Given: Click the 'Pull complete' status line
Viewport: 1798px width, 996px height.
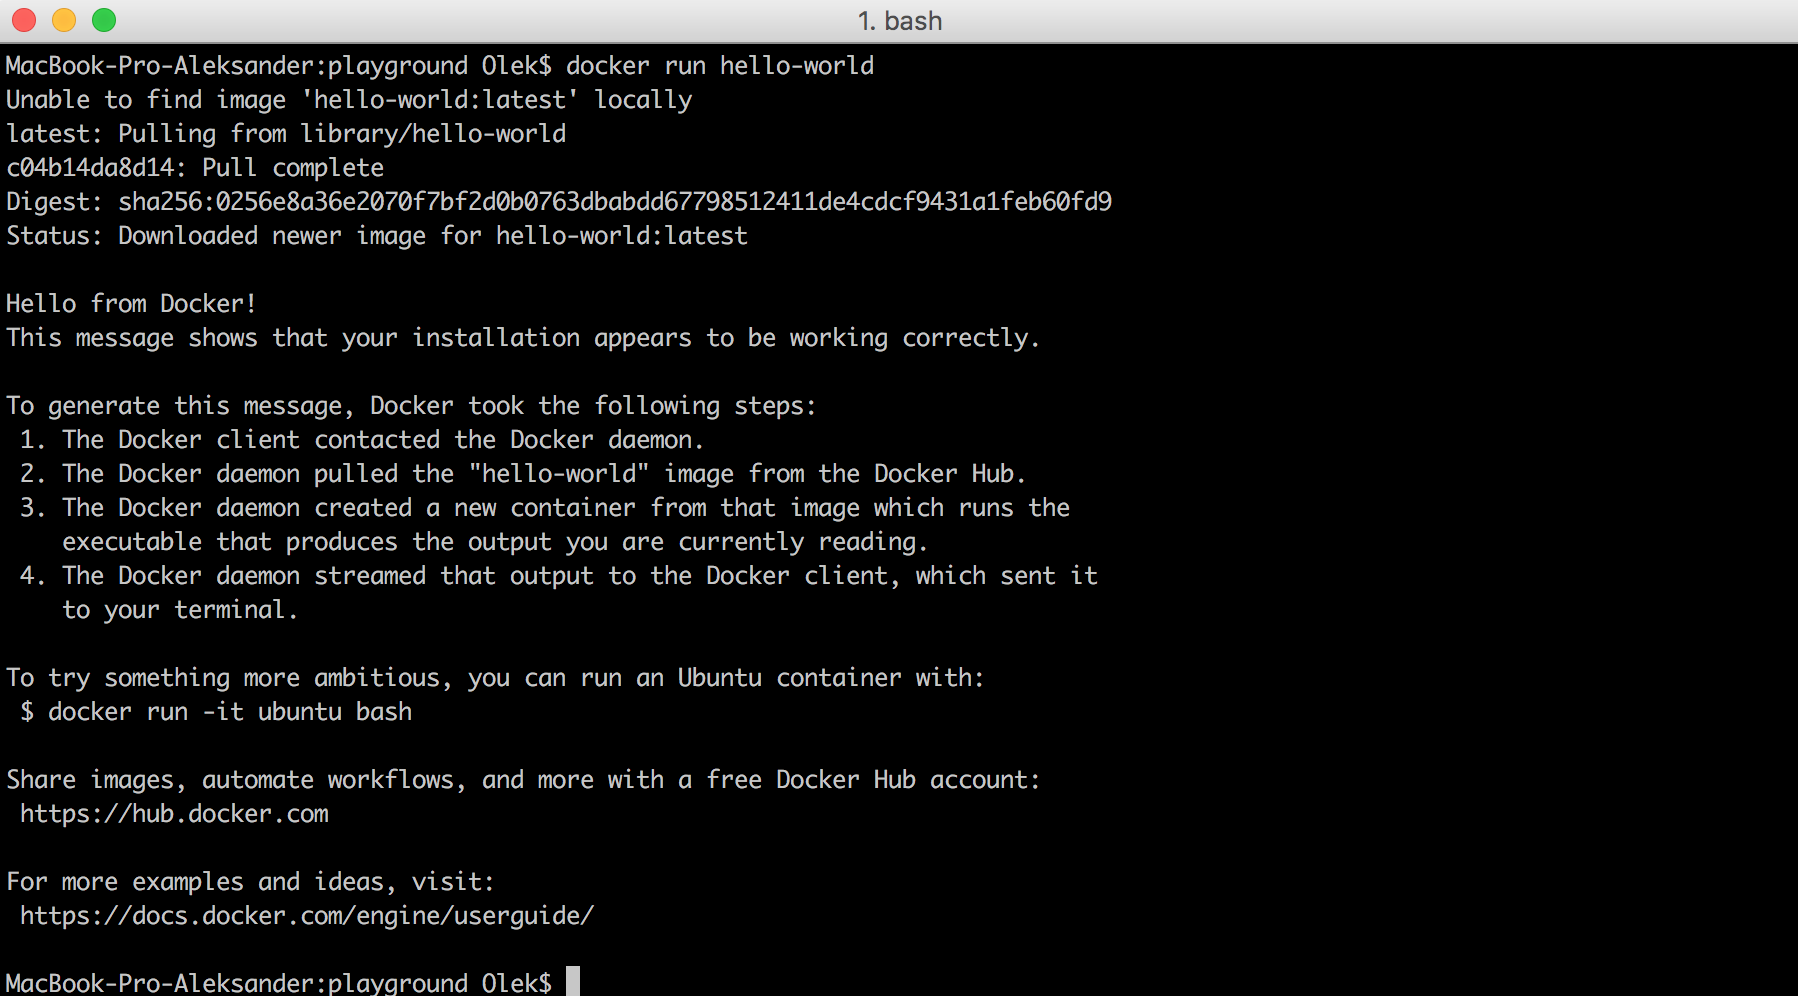Looking at the screenshot, I should click(x=194, y=167).
